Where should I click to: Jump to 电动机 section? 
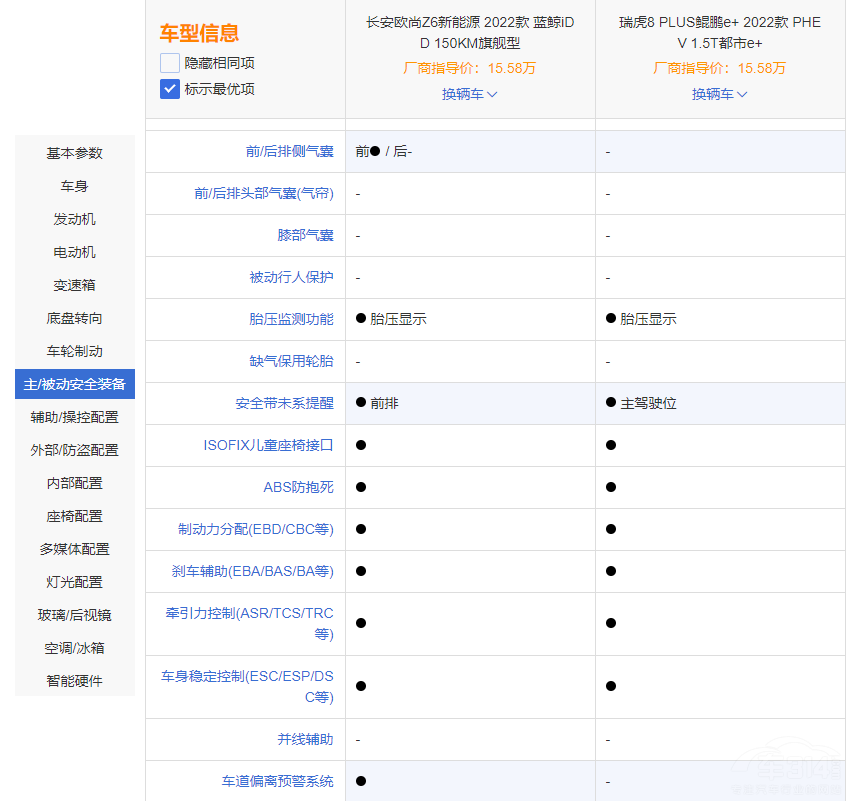[75, 252]
